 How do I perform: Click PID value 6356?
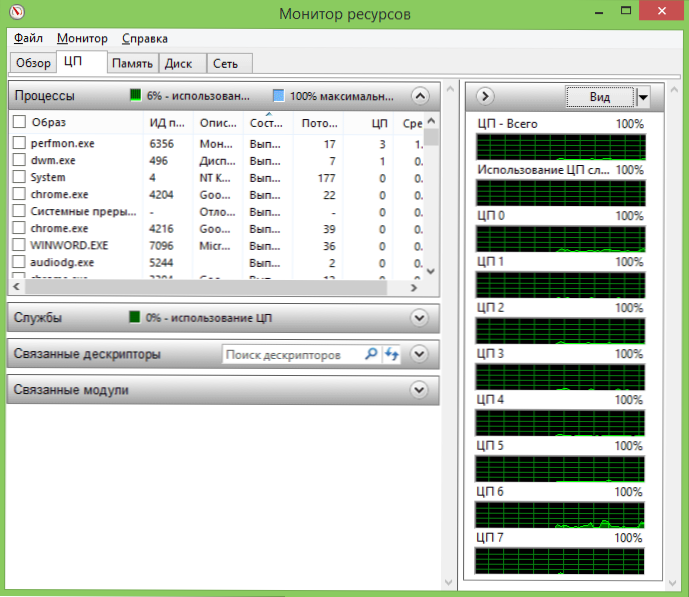161,144
